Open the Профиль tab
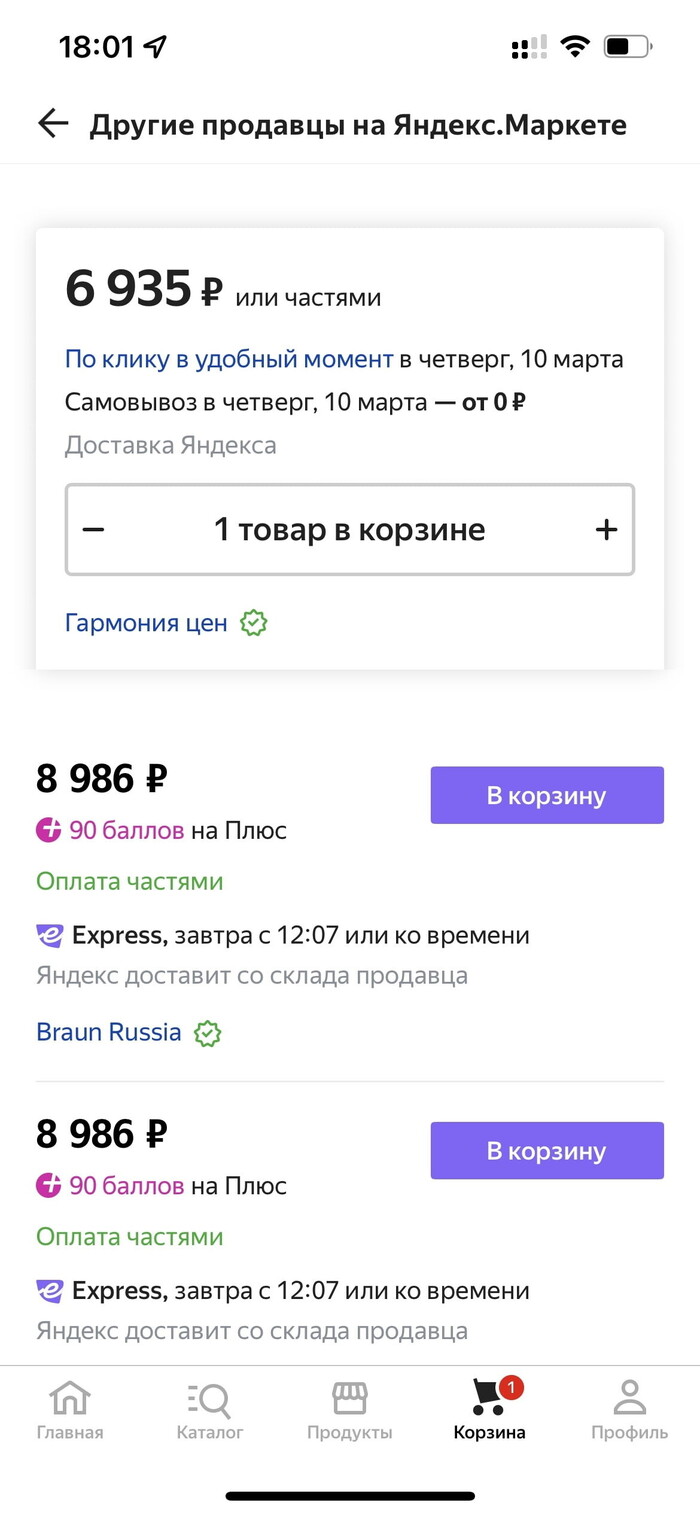The height and width of the screenshot is (1515, 700). click(629, 1410)
